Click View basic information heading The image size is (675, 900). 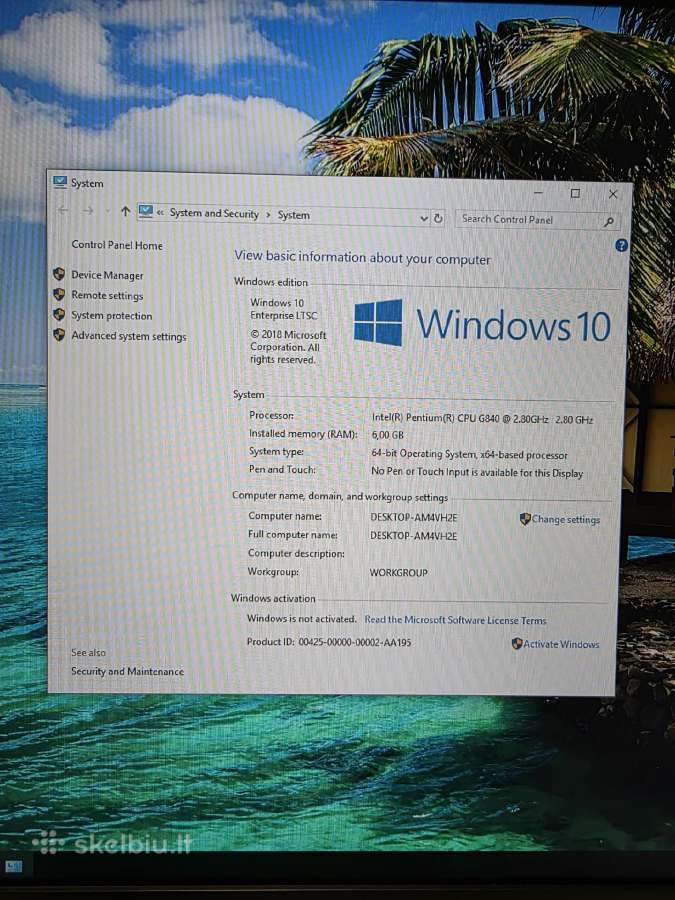point(362,257)
